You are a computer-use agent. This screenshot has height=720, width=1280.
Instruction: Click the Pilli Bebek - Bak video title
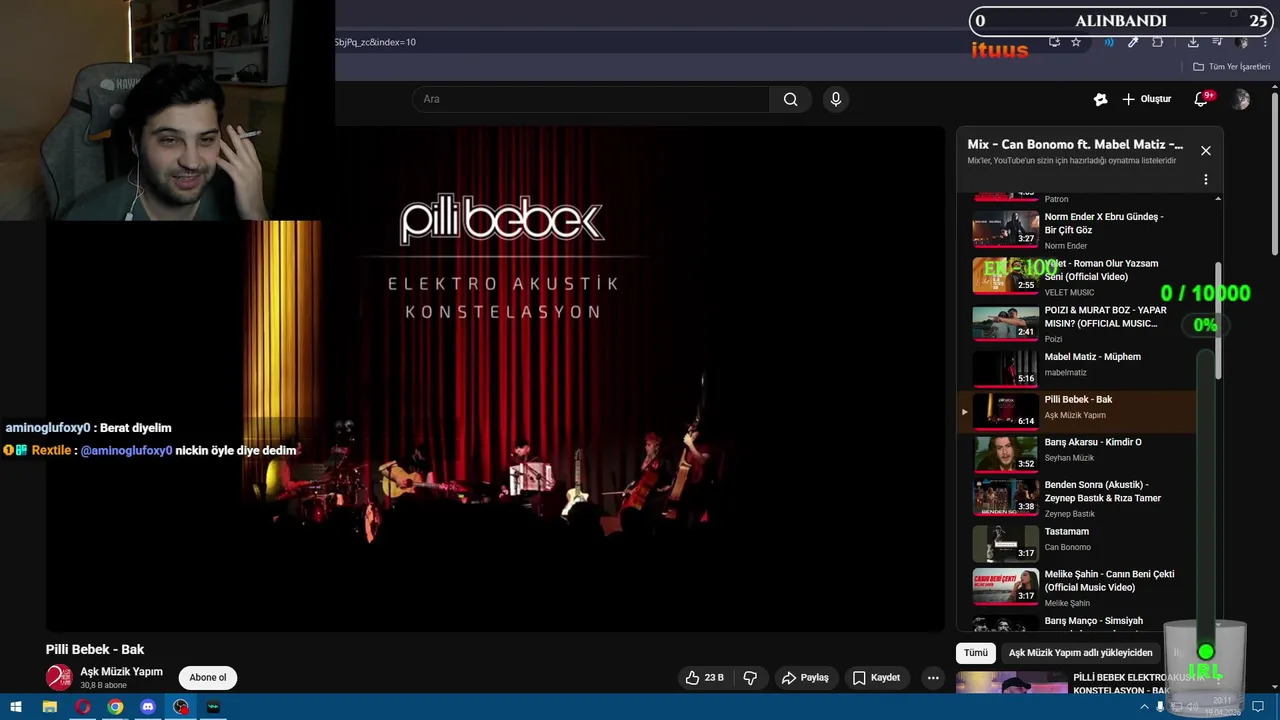pyautogui.click(x=95, y=650)
